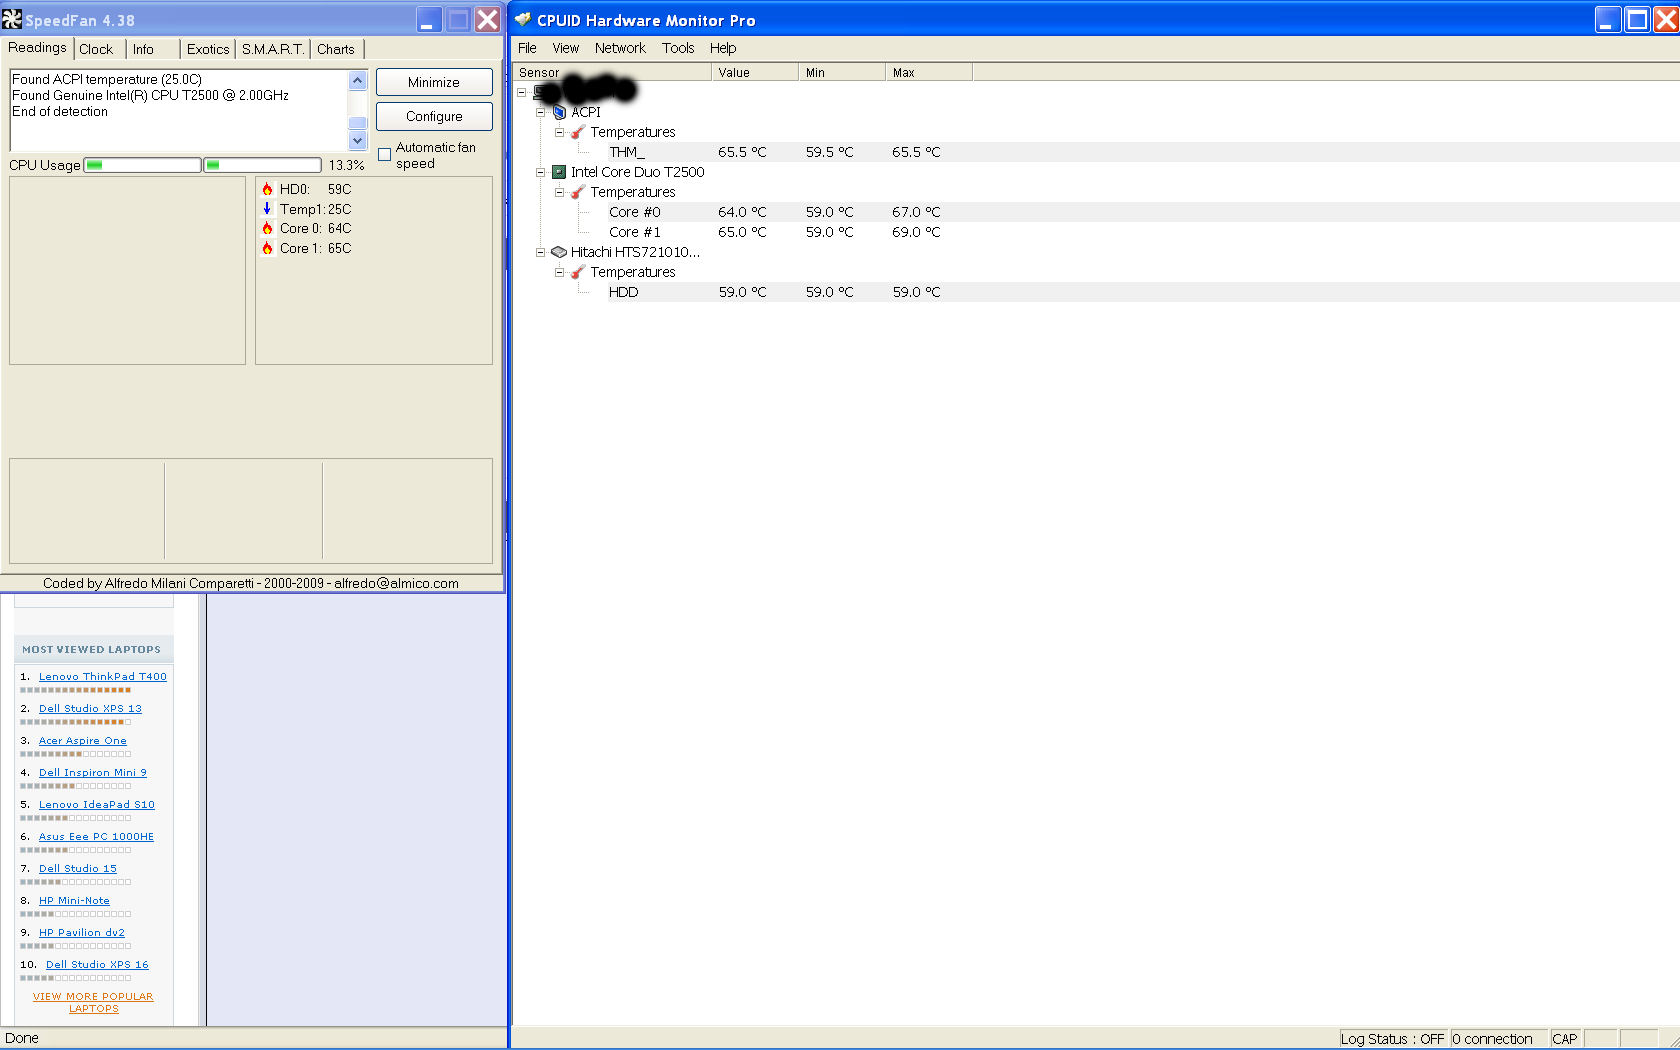Open Asus Eee PC 1000HE link
Viewport: 1680px width, 1050px height.
pos(96,837)
